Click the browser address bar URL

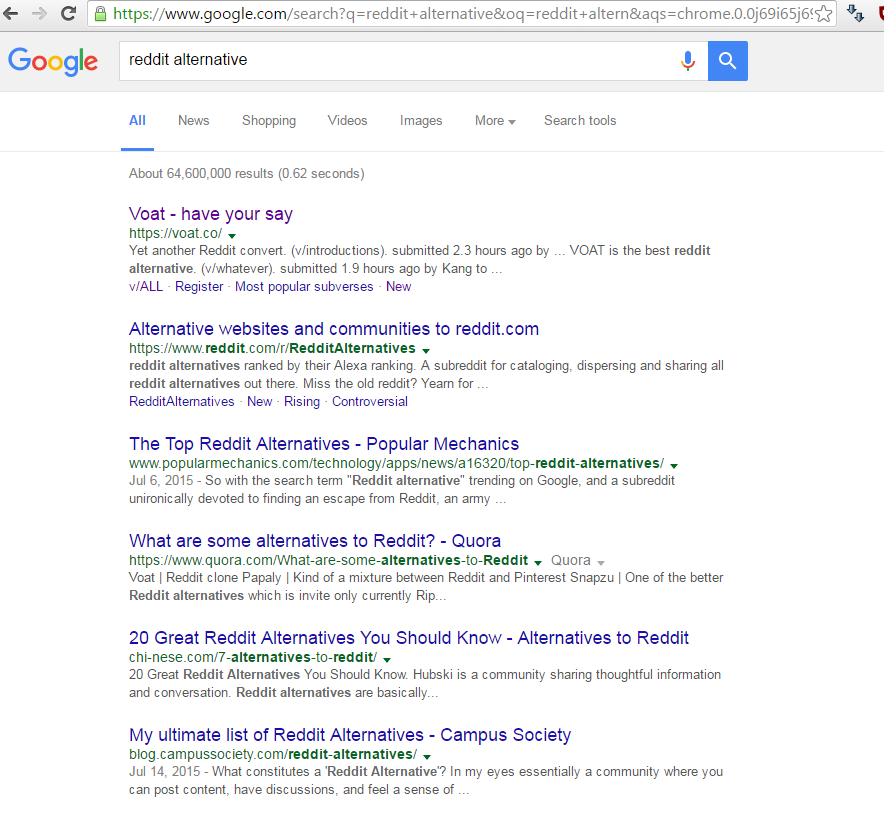(x=462, y=14)
